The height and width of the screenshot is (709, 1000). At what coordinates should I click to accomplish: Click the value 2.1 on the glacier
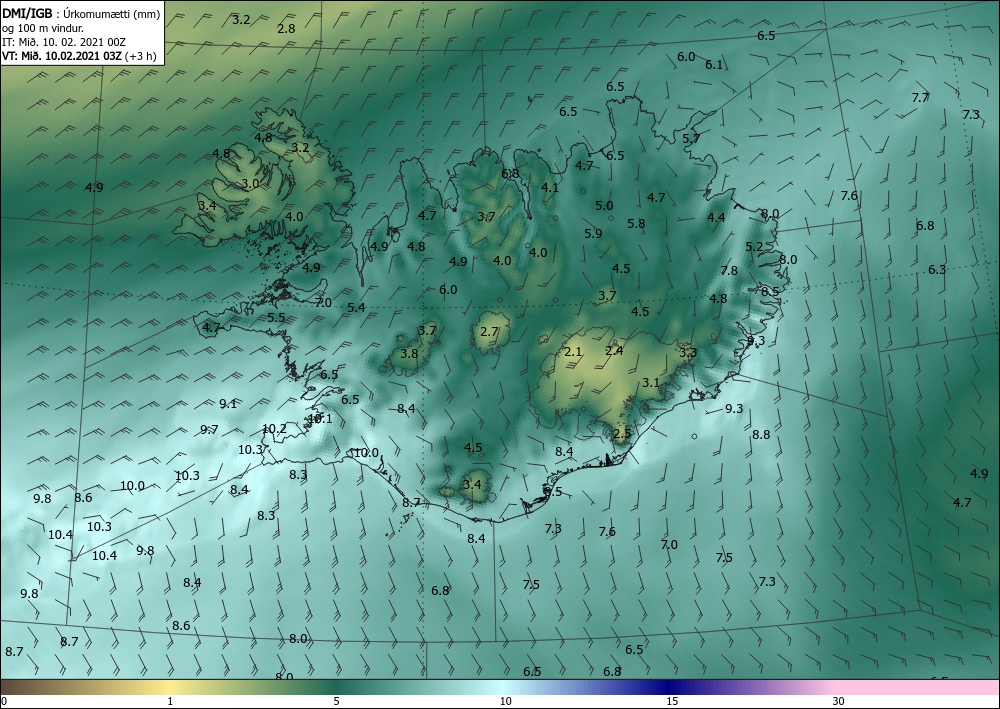(573, 352)
